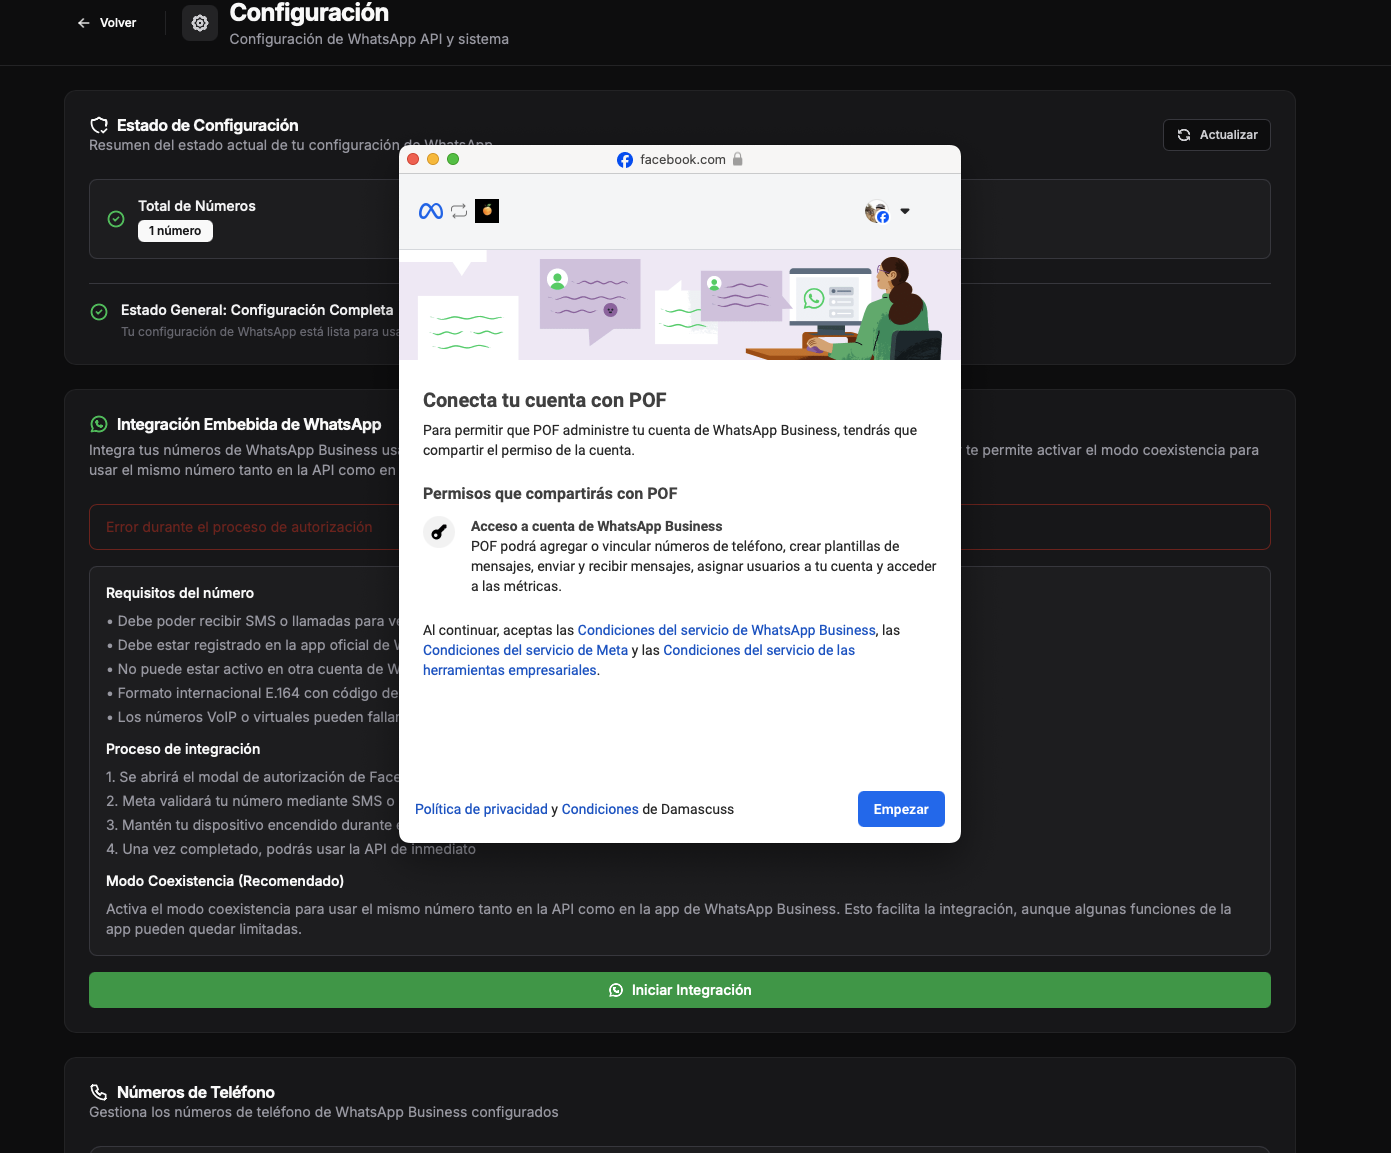The height and width of the screenshot is (1153, 1391).
Task: Click the Volver back arrow
Action: pyautogui.click(x=84, y=23)
